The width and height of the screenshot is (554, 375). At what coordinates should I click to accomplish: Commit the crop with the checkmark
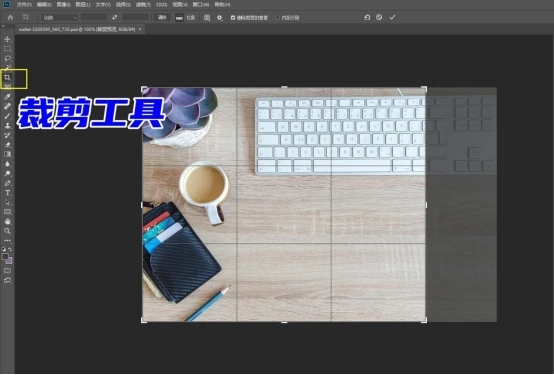point(392,17)
